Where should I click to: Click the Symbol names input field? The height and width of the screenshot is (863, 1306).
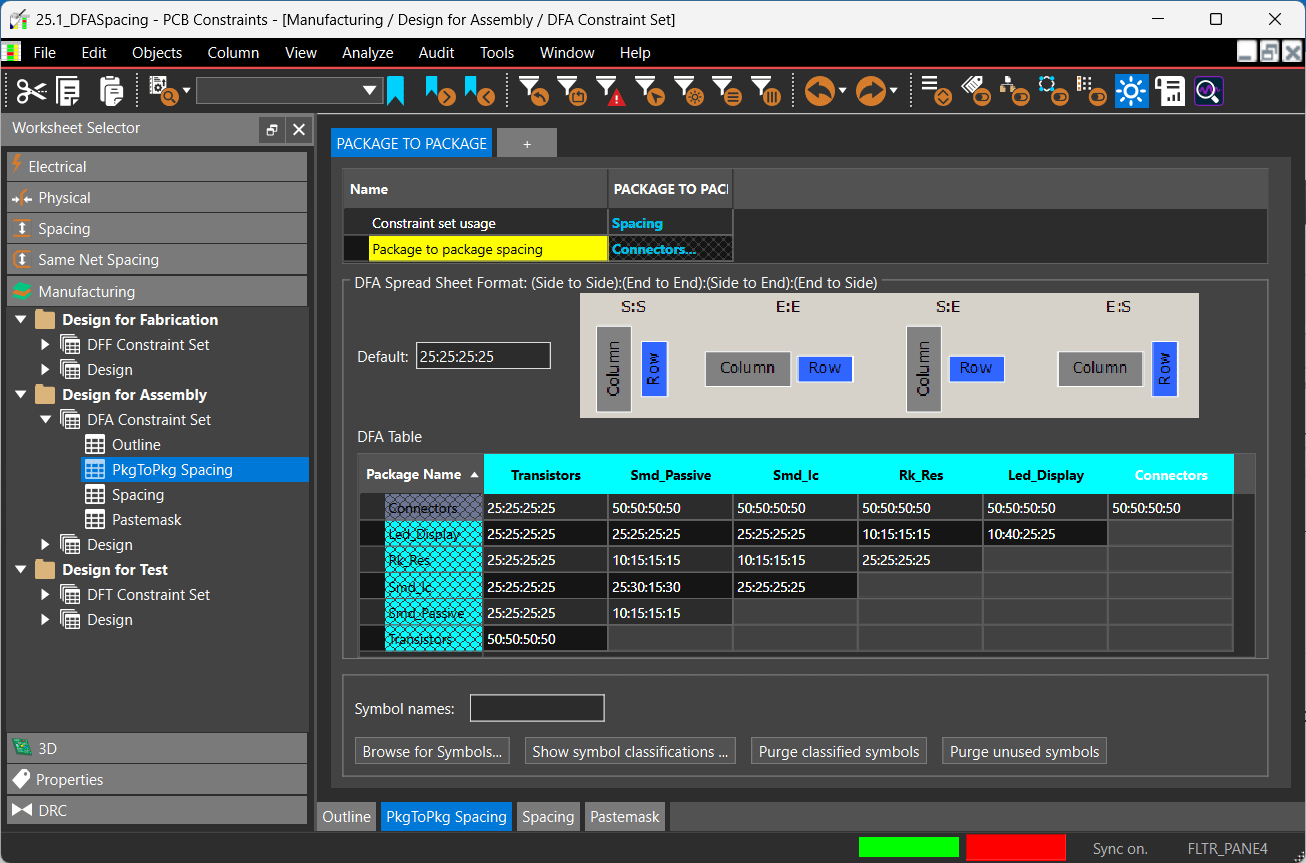537,709
